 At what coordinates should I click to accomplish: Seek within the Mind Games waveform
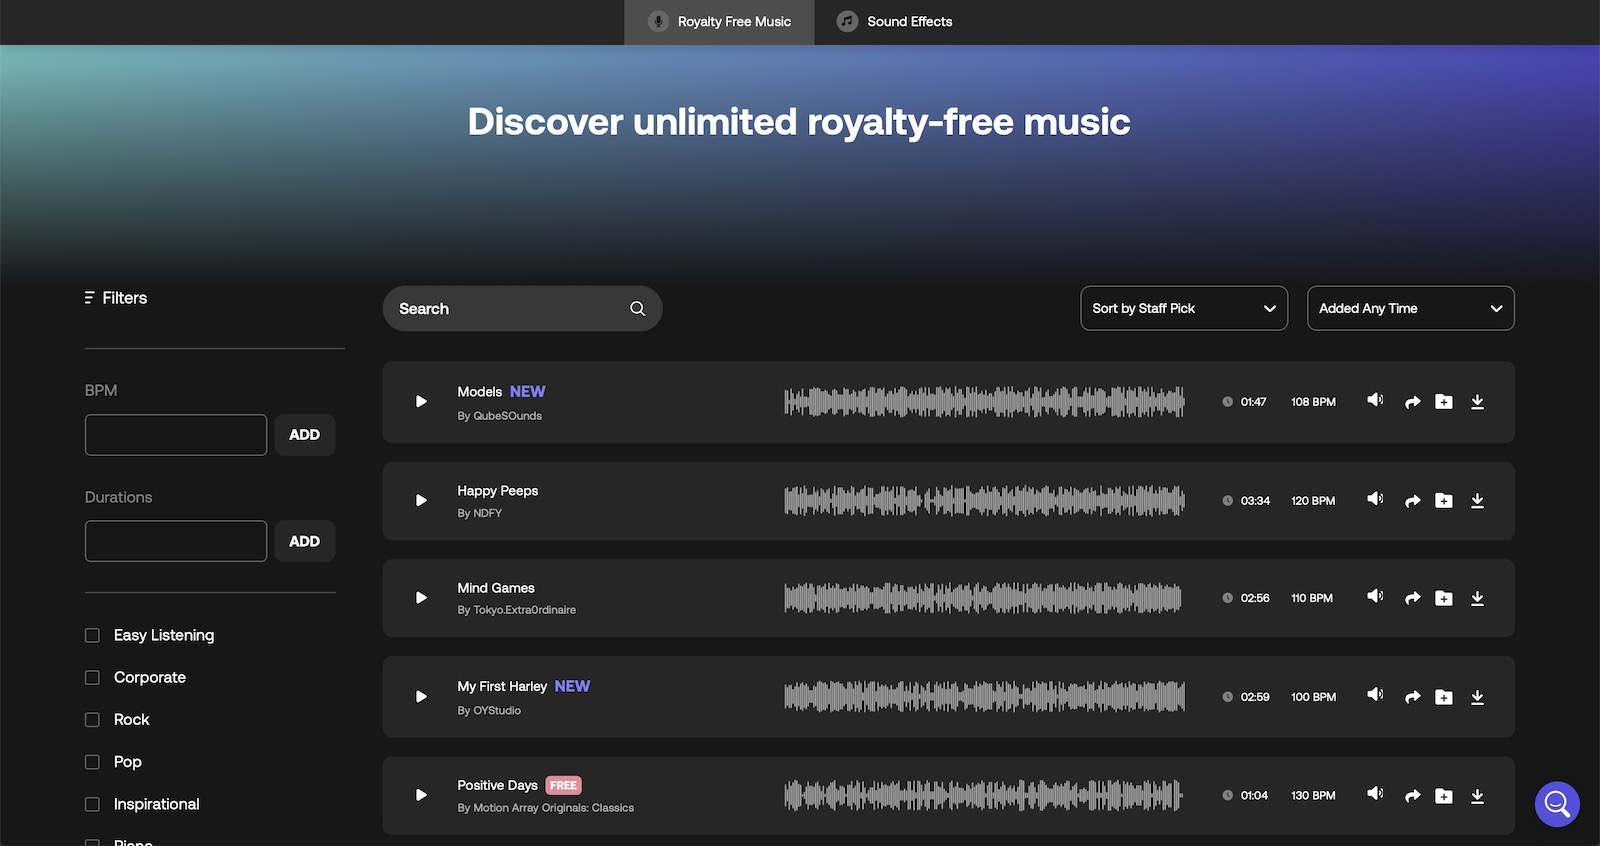coord(982,598)
